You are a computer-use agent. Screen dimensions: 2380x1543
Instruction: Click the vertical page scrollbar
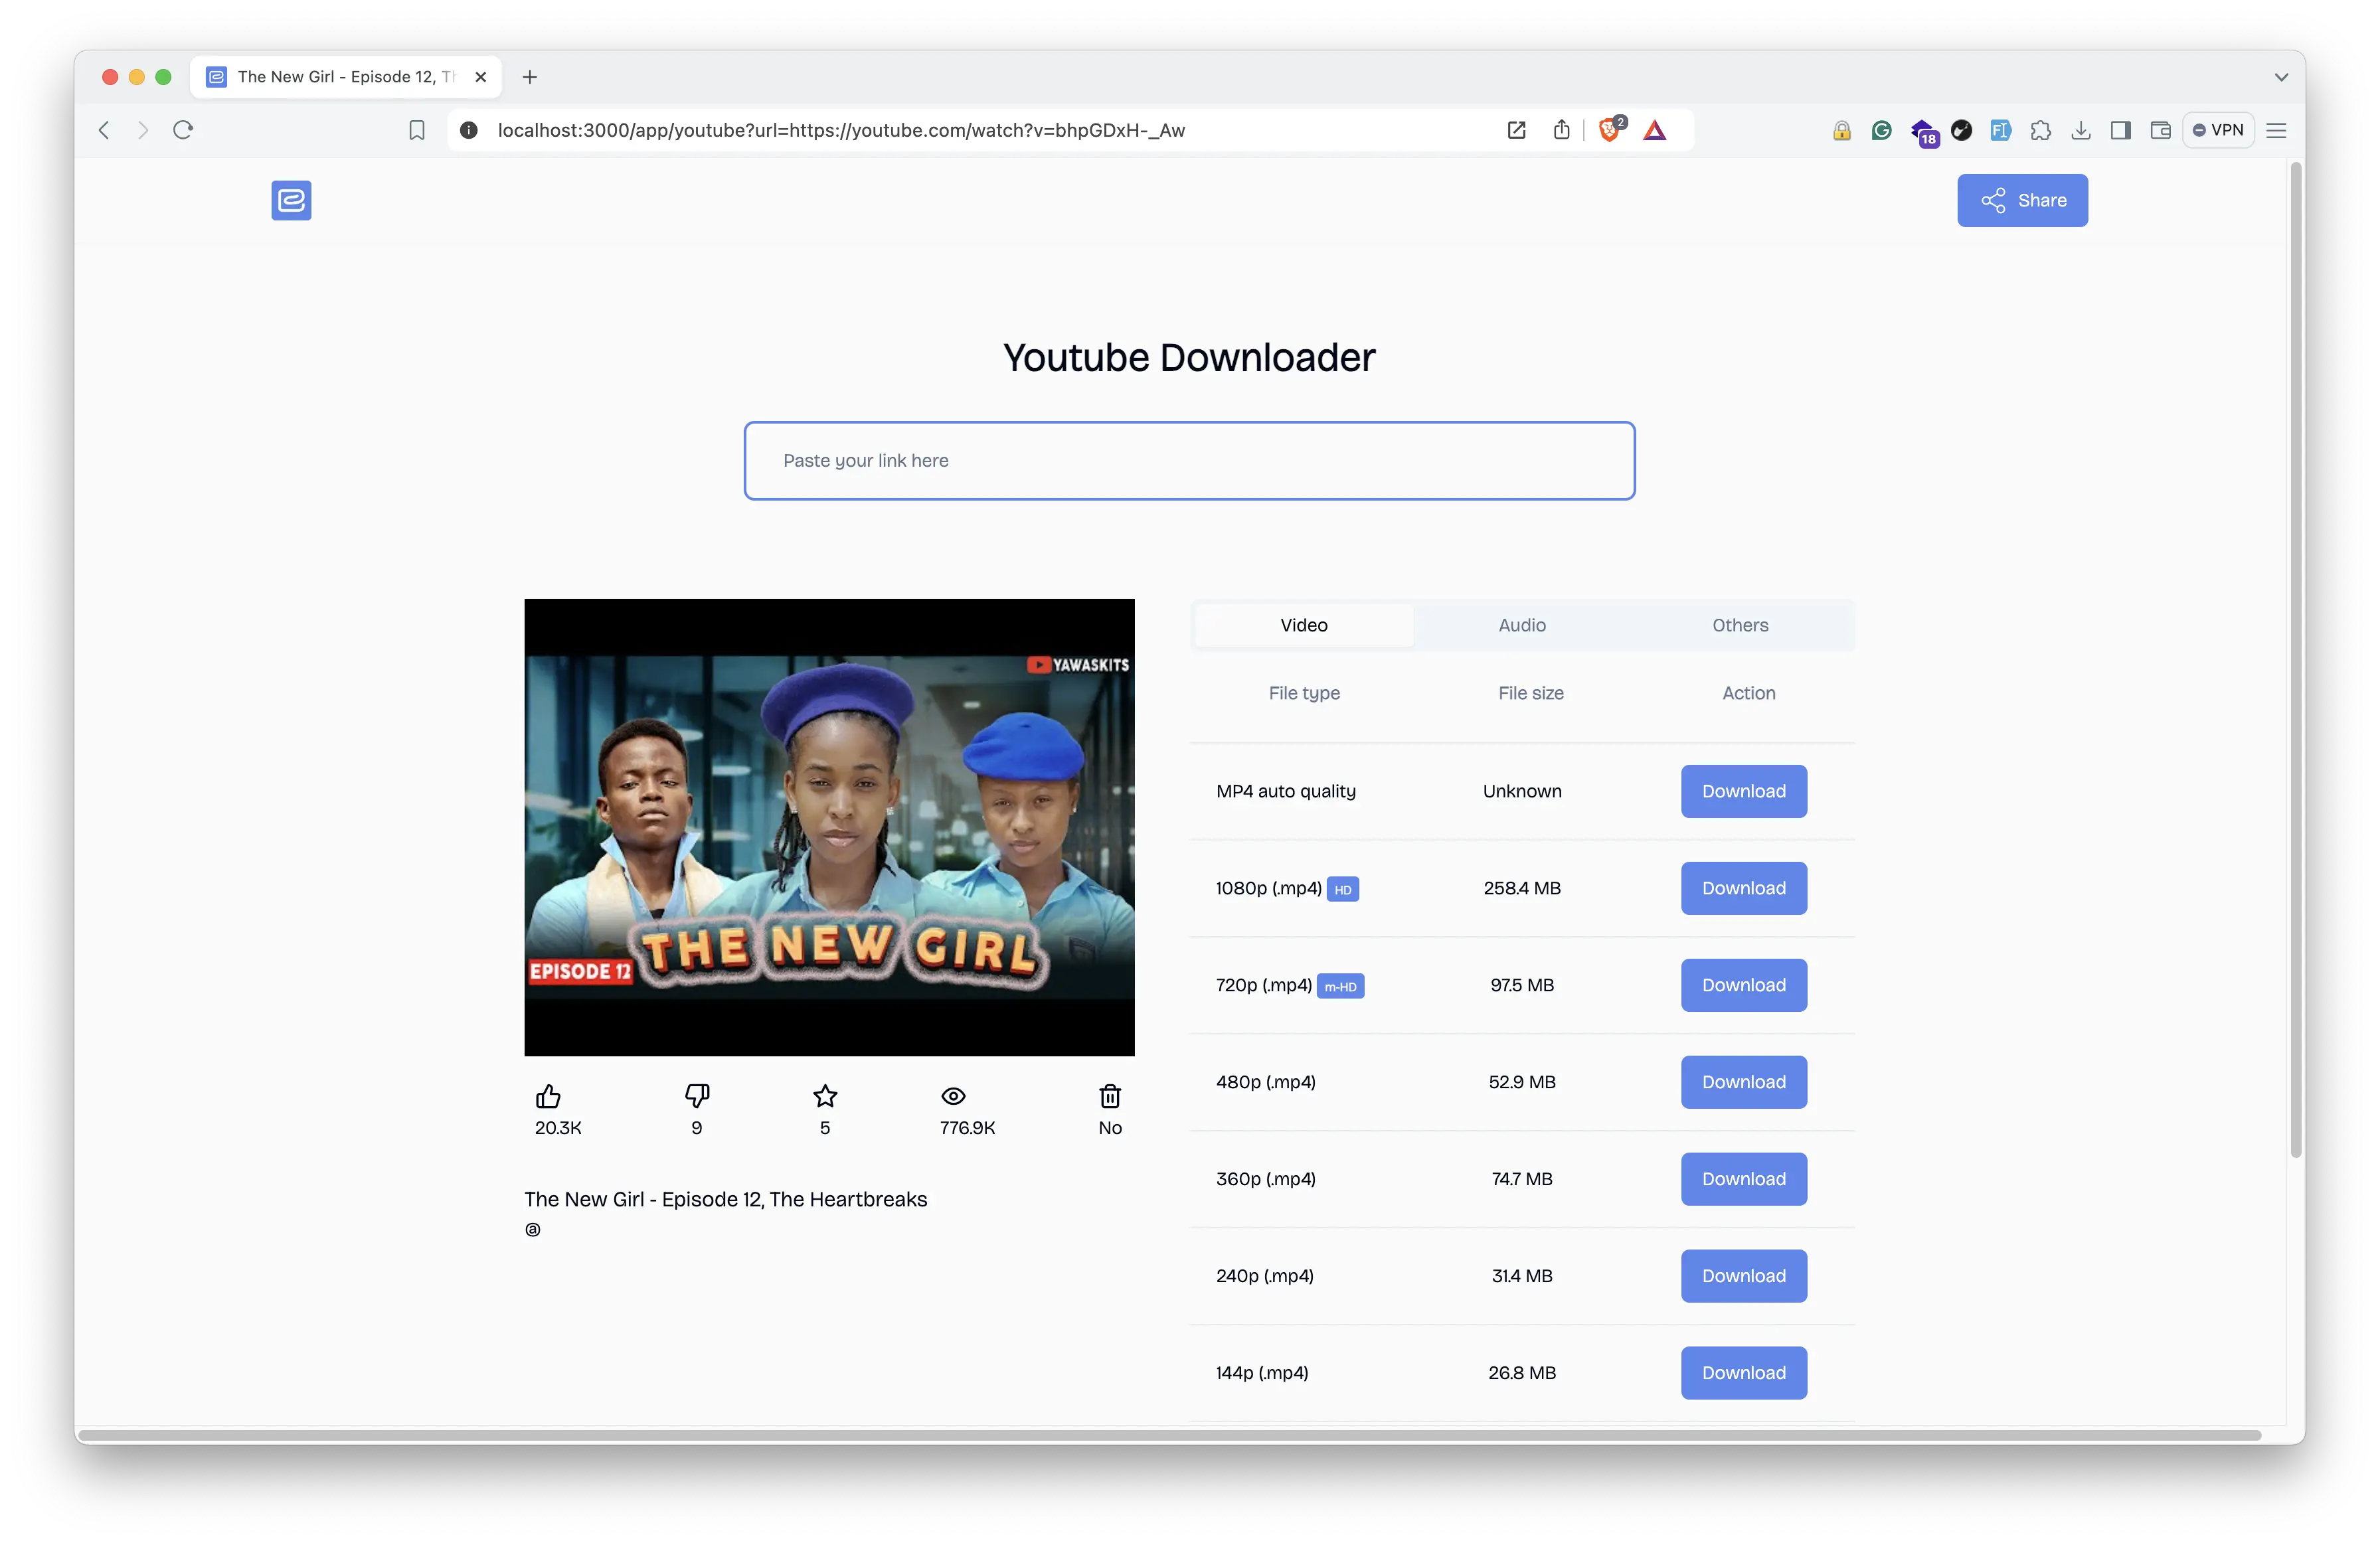[2296, 660]
